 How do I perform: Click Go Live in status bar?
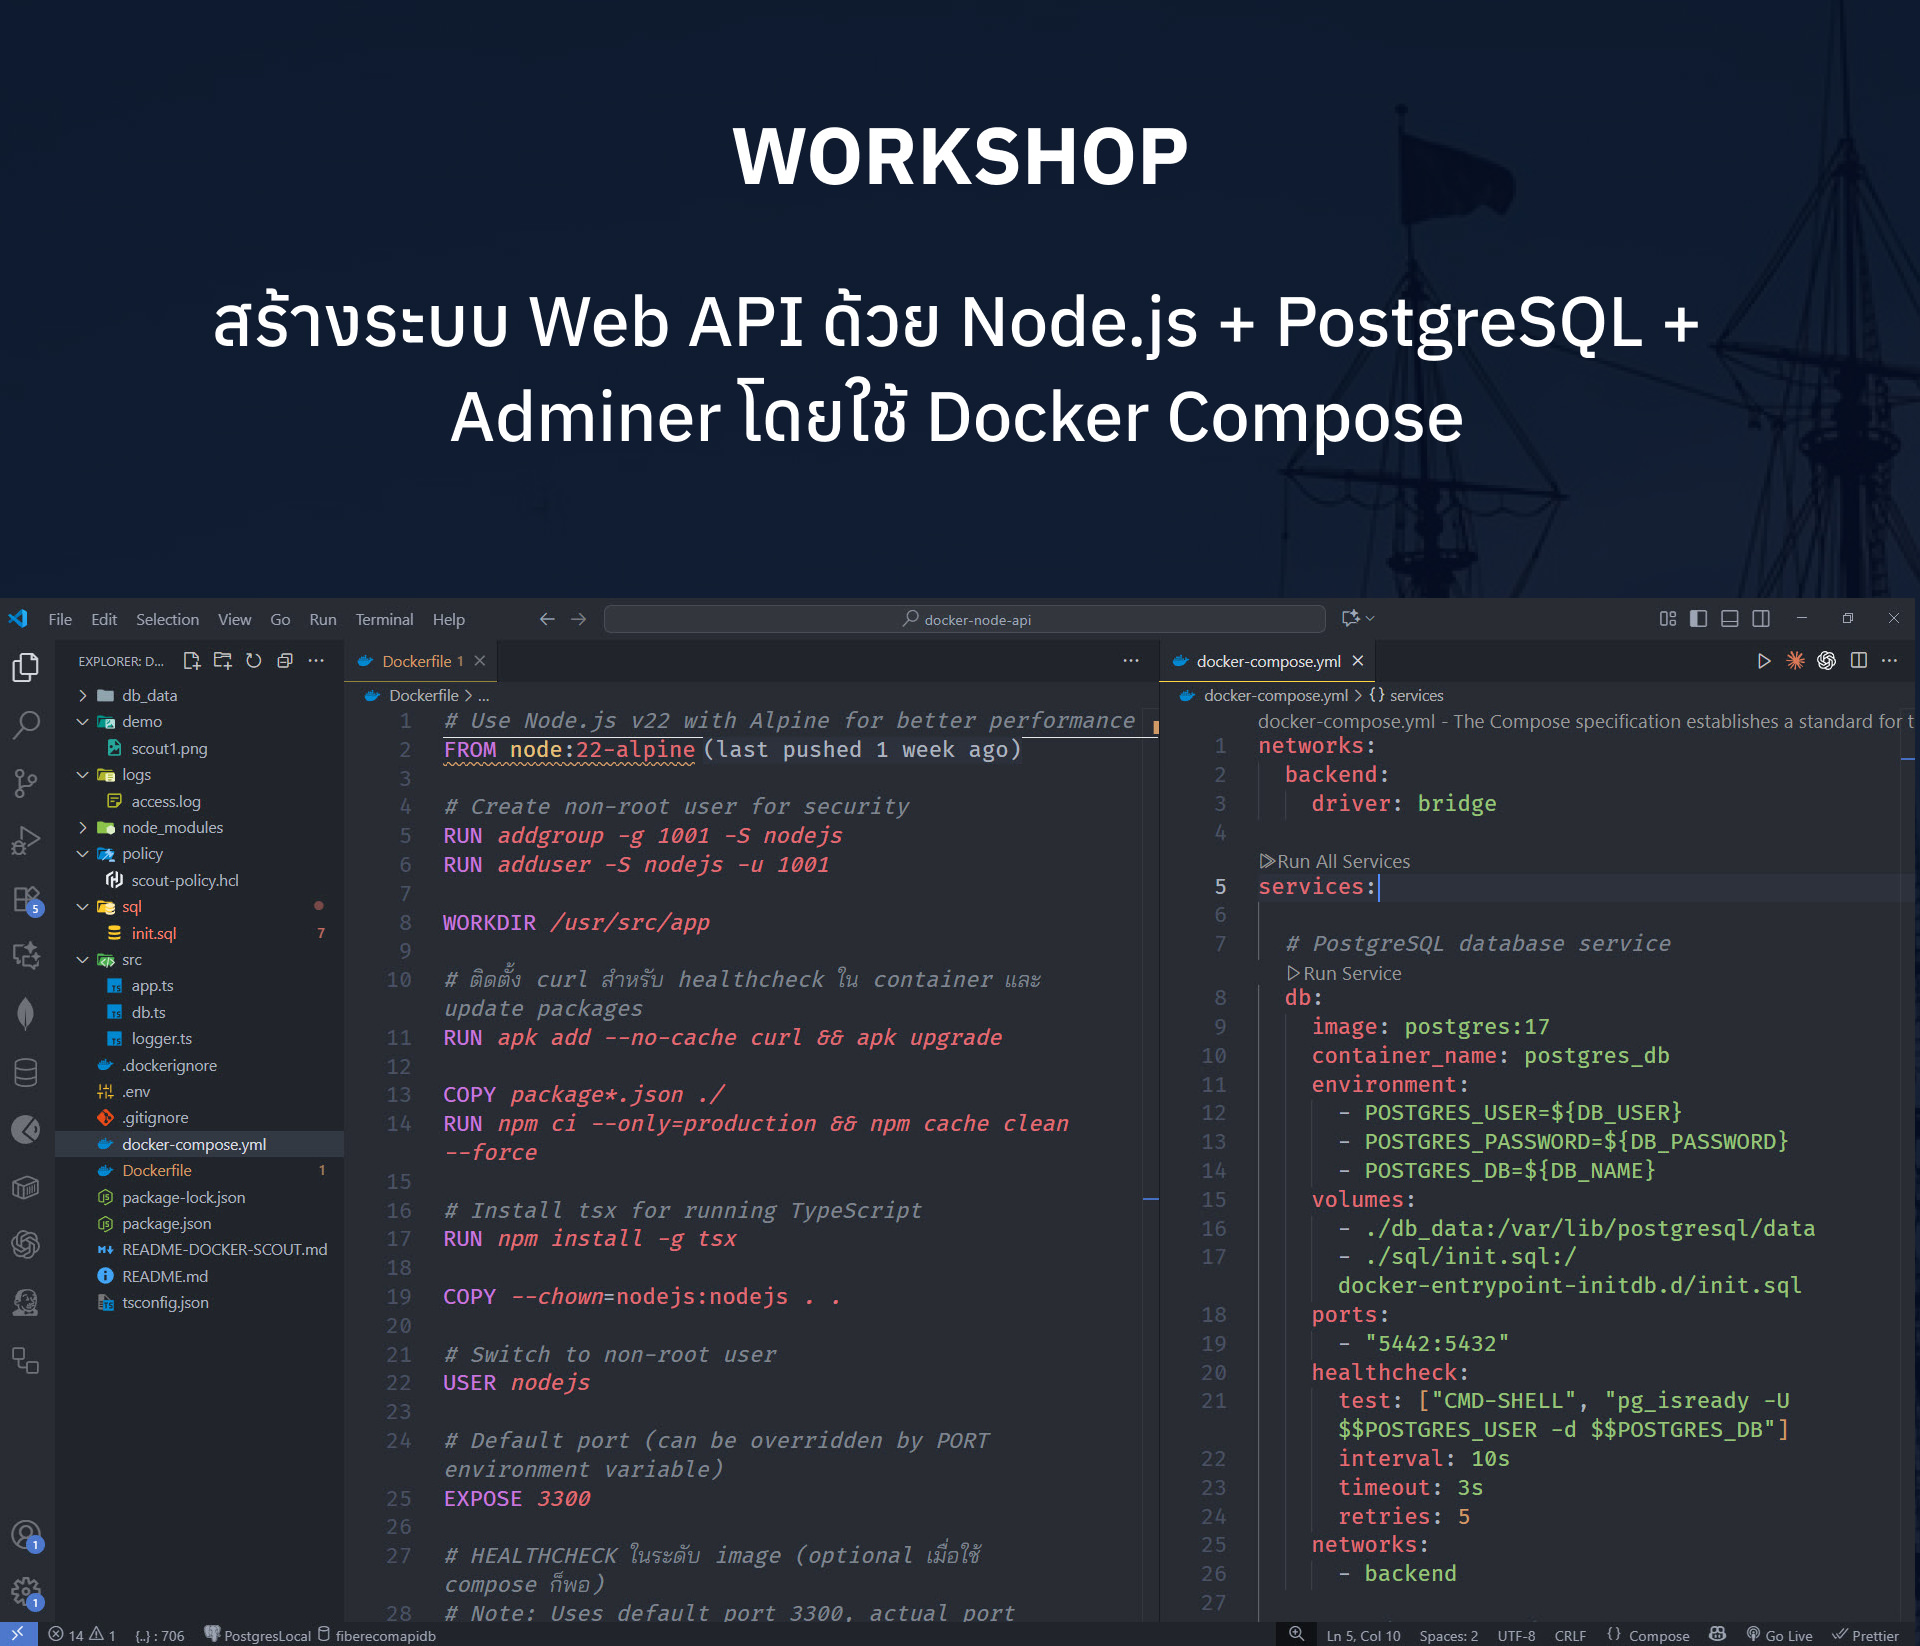pyautogui.click(x=1781, y=1635)
